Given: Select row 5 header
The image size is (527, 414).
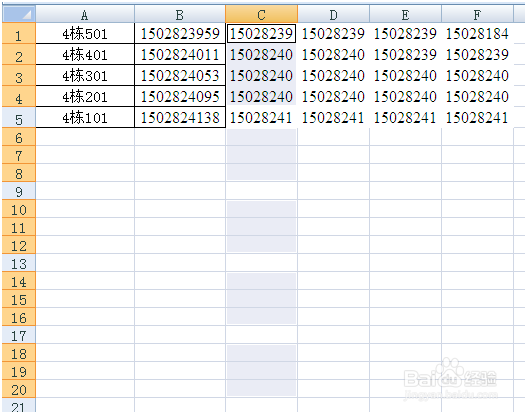Looking at the screenshot, I should pos(19,117).
